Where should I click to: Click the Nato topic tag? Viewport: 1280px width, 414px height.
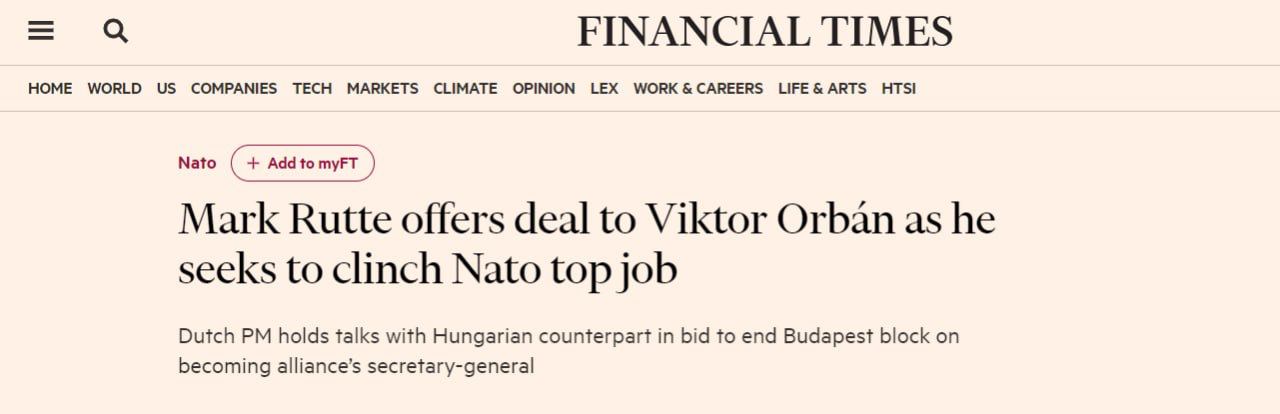tap(197, 163)
